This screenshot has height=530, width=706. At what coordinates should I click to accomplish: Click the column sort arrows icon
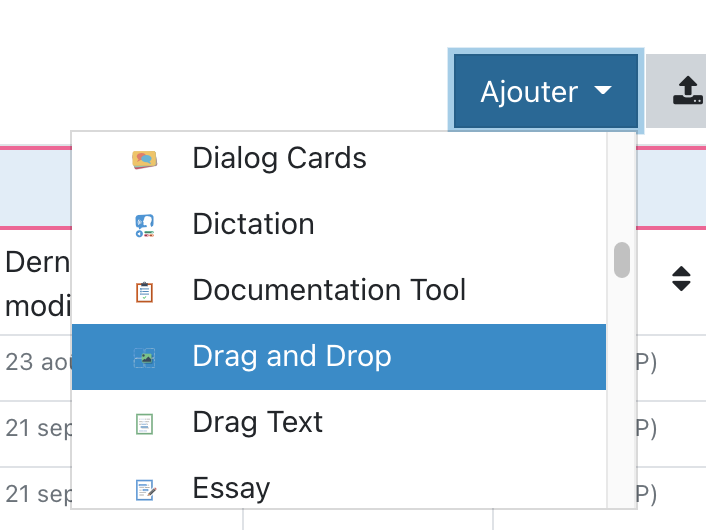(x=681, y=279)
